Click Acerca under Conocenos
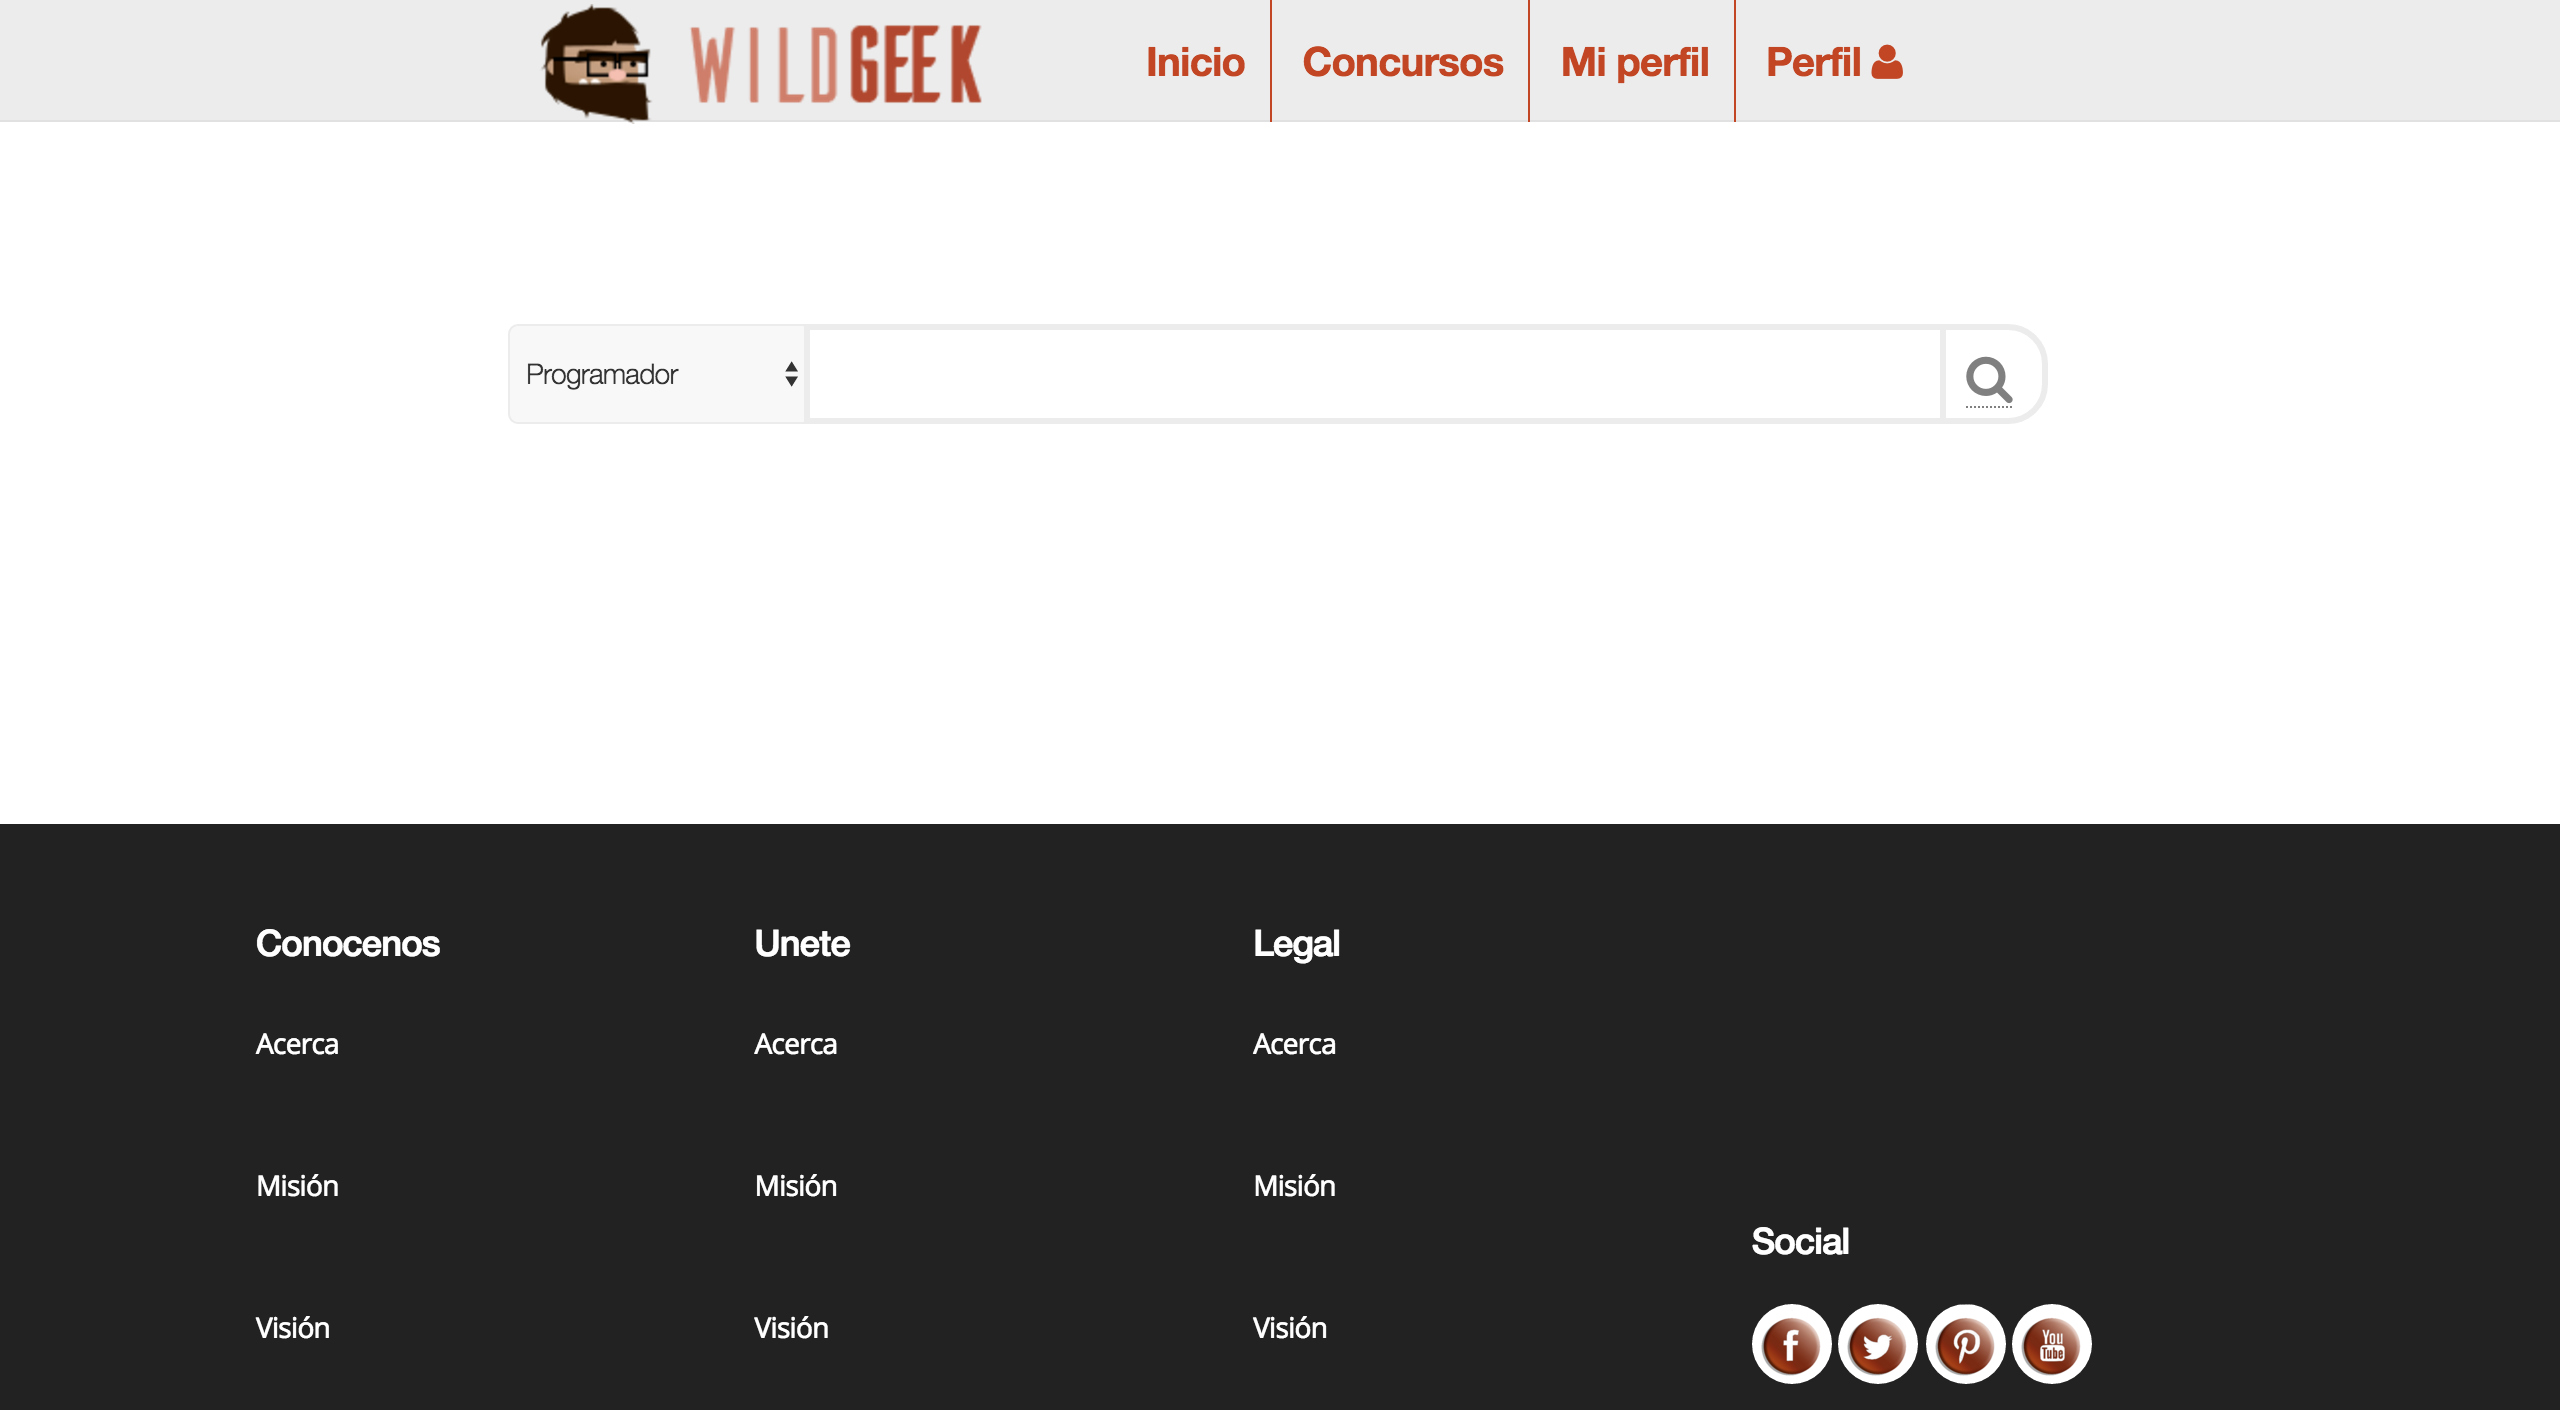 (x=297, y=1044)
